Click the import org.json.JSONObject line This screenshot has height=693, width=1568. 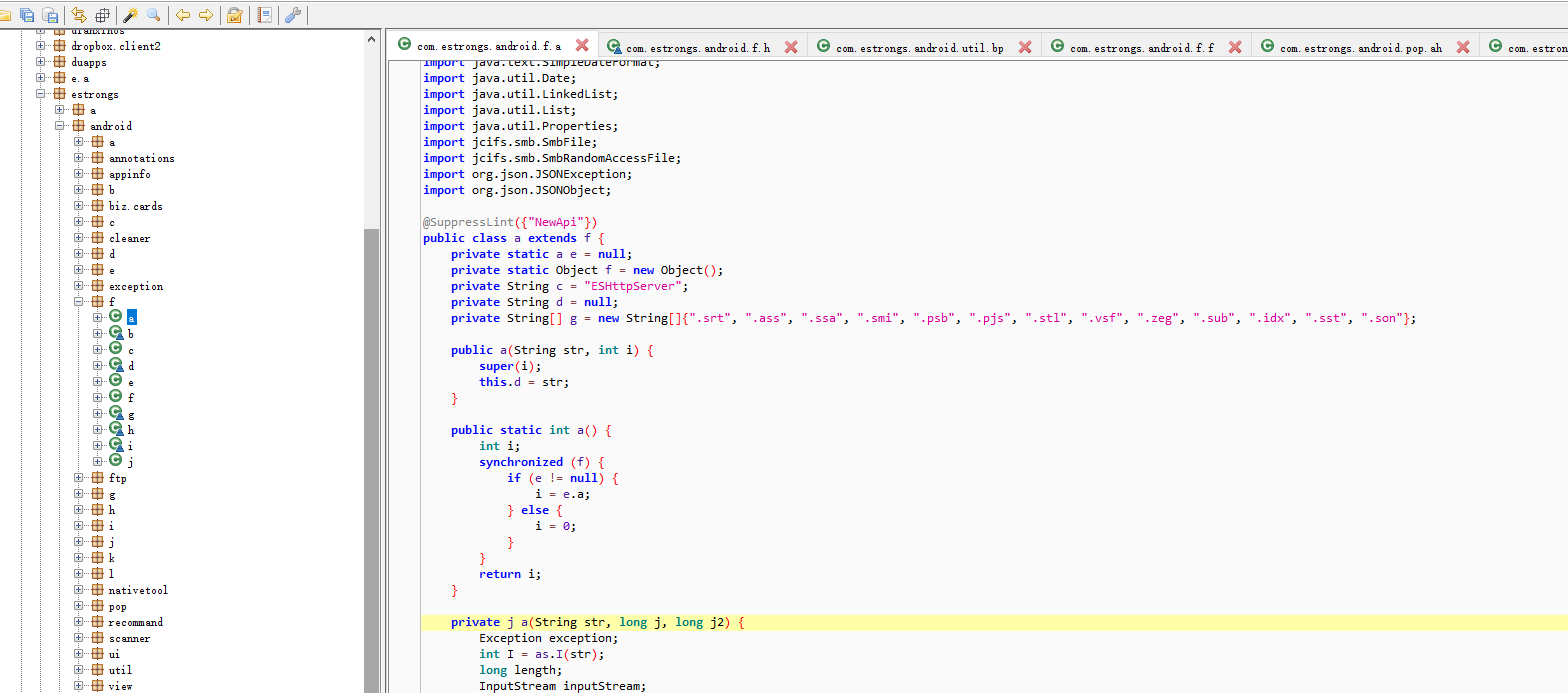coord(517,190)
